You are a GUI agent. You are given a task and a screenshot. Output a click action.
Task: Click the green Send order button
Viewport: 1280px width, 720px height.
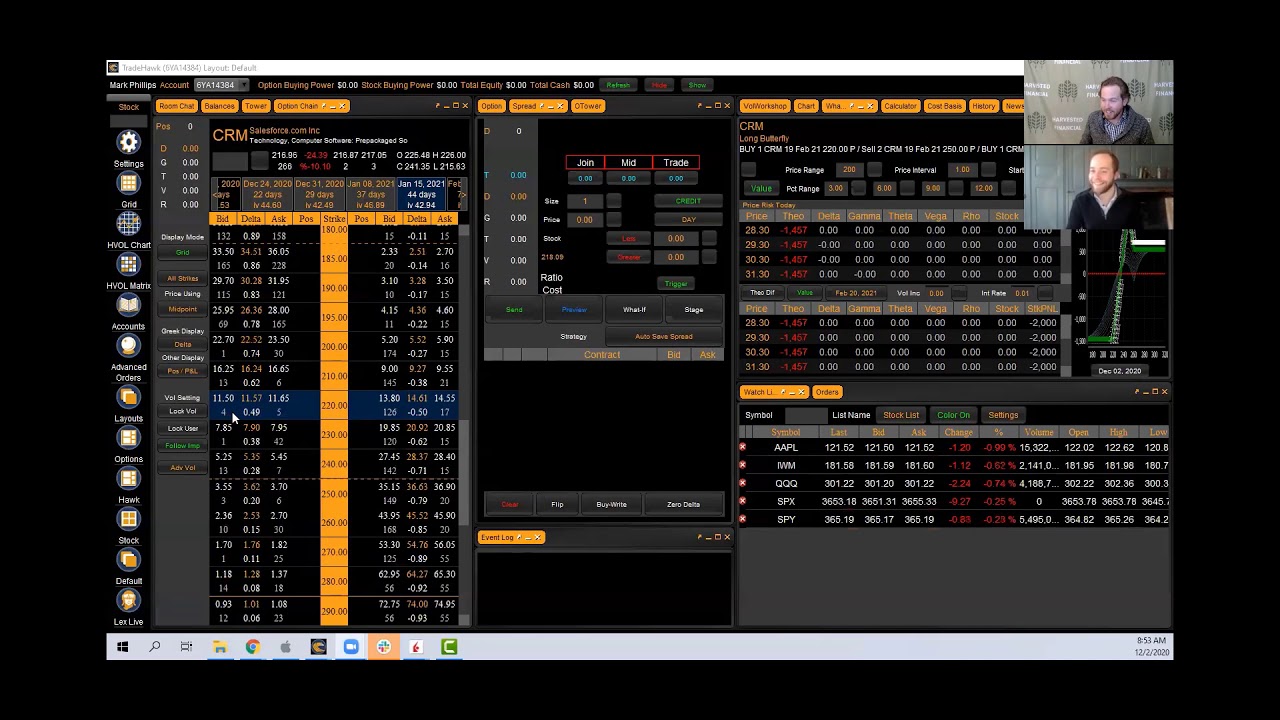514,310
